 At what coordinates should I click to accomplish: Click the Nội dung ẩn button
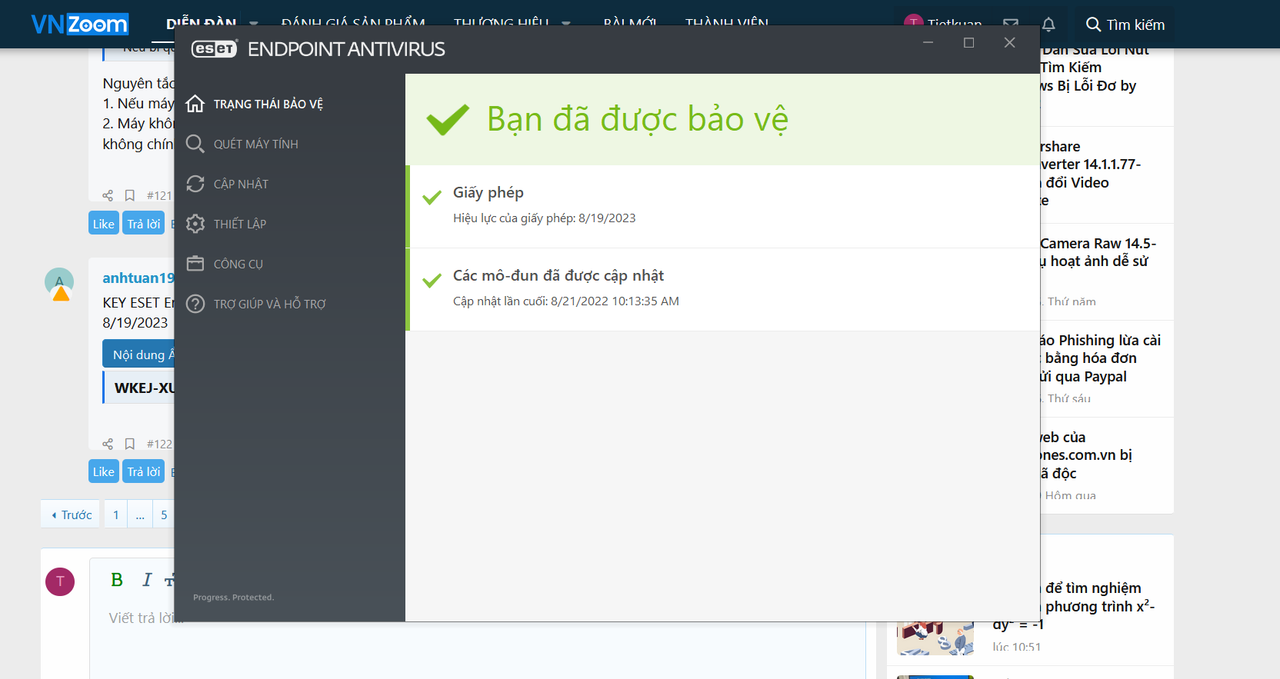pos(139,355)
